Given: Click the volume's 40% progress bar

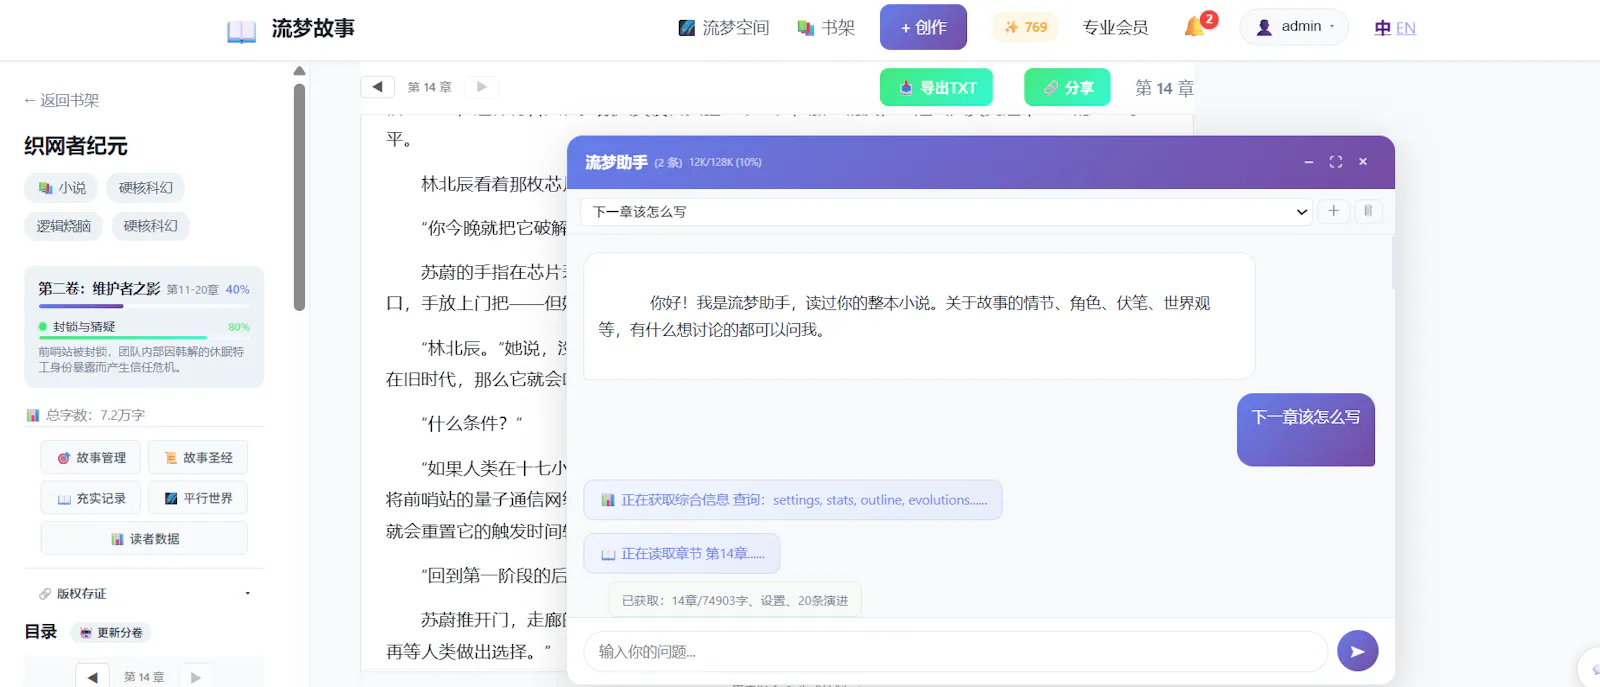Looking at the screenshot, I should point(144,306).
